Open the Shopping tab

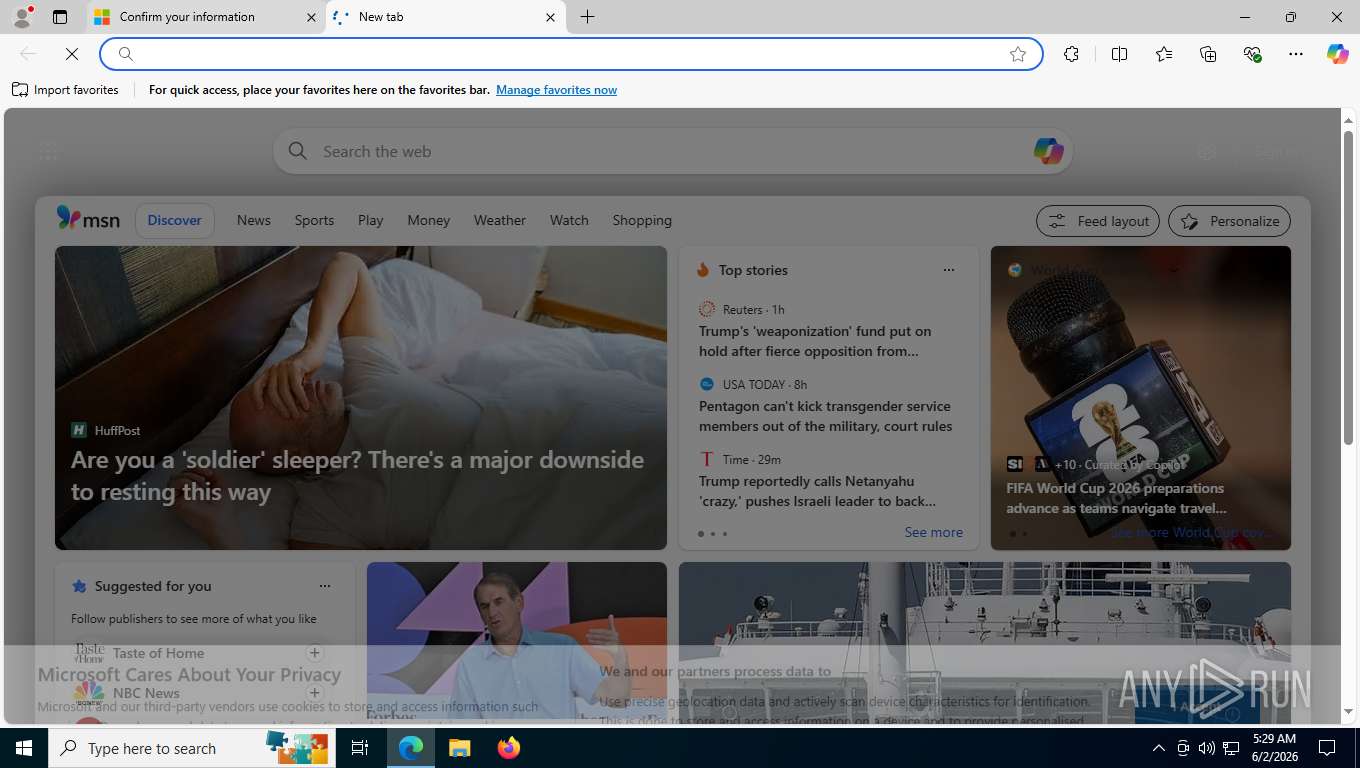pyautogui.click(x=642, y=220)
